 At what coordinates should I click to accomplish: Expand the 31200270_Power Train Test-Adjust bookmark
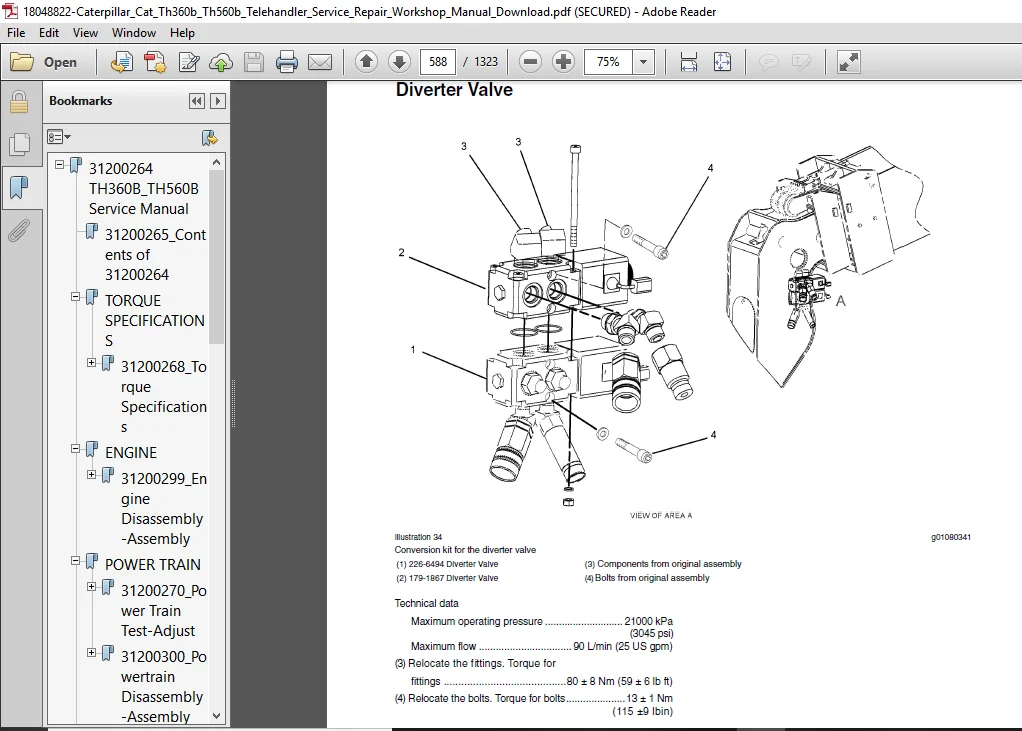[92, 586]
